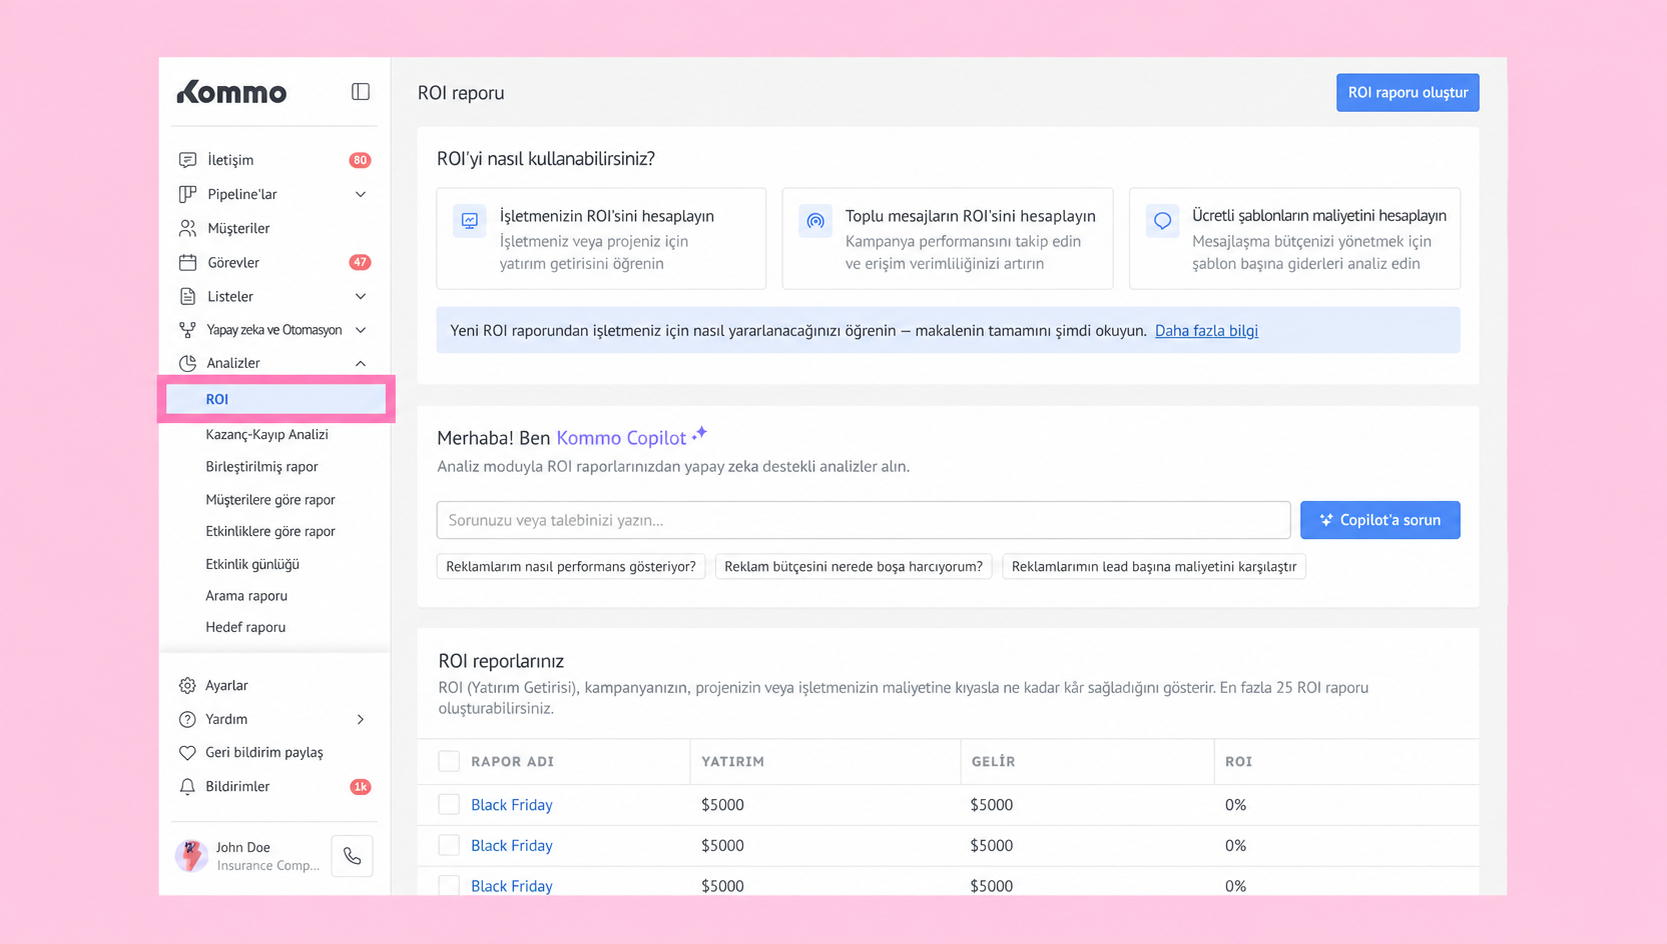Click the İletişim chat icon
Image resolution: width=1667 pixels, height=944 pixels.
pyautogui.click(x=187, y=160)
